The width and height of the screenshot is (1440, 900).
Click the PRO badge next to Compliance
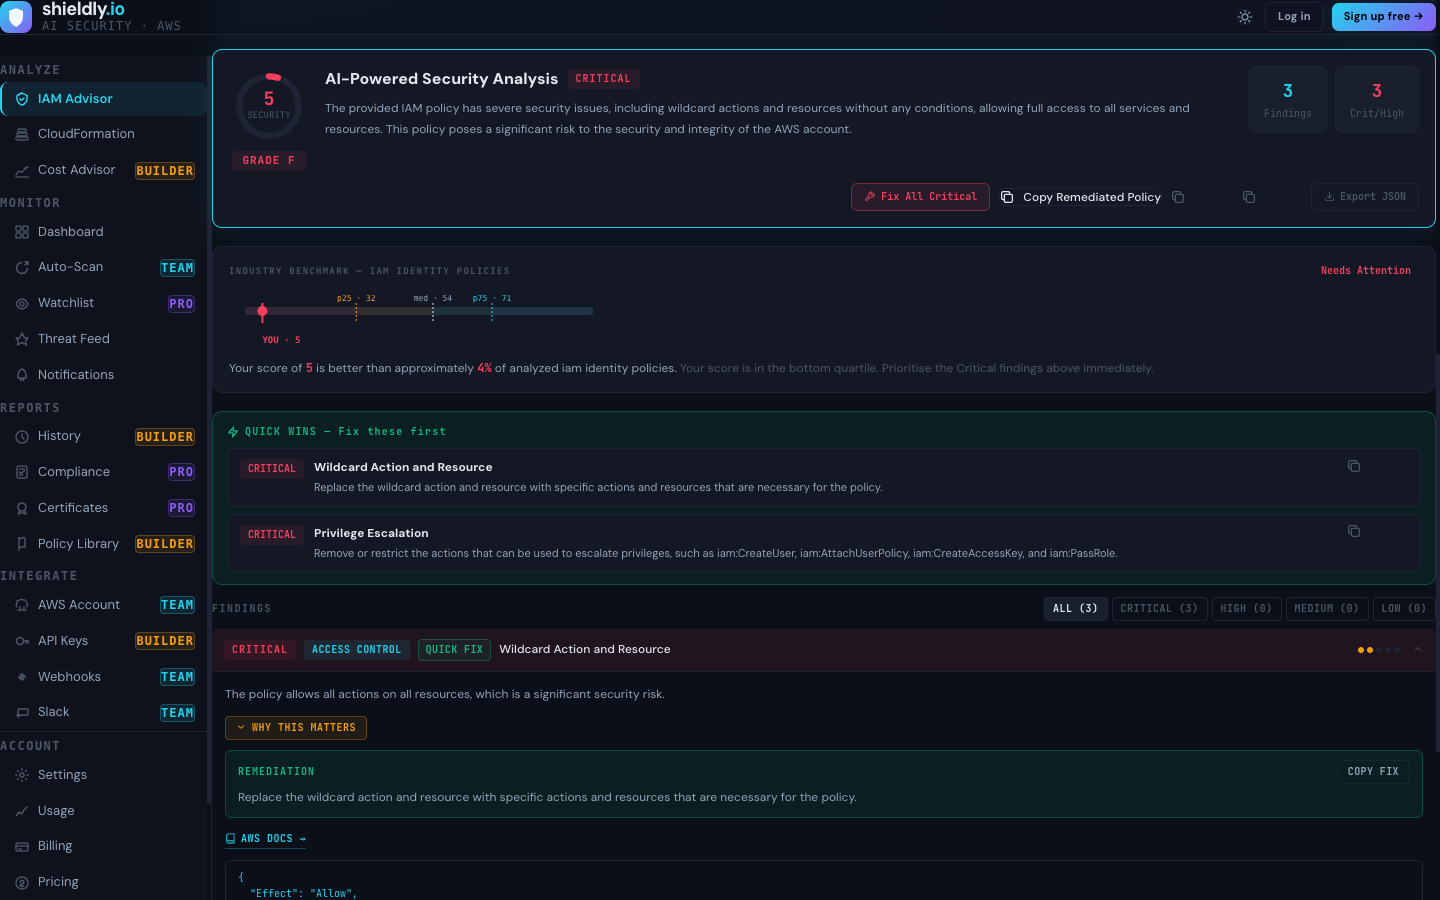[181, 472]
